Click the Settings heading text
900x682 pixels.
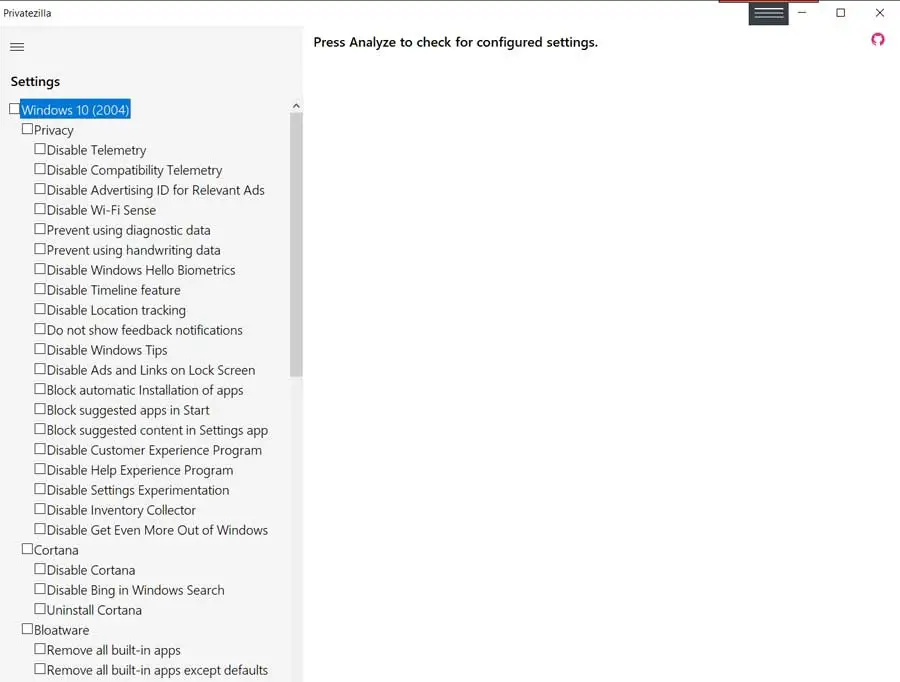35,82
